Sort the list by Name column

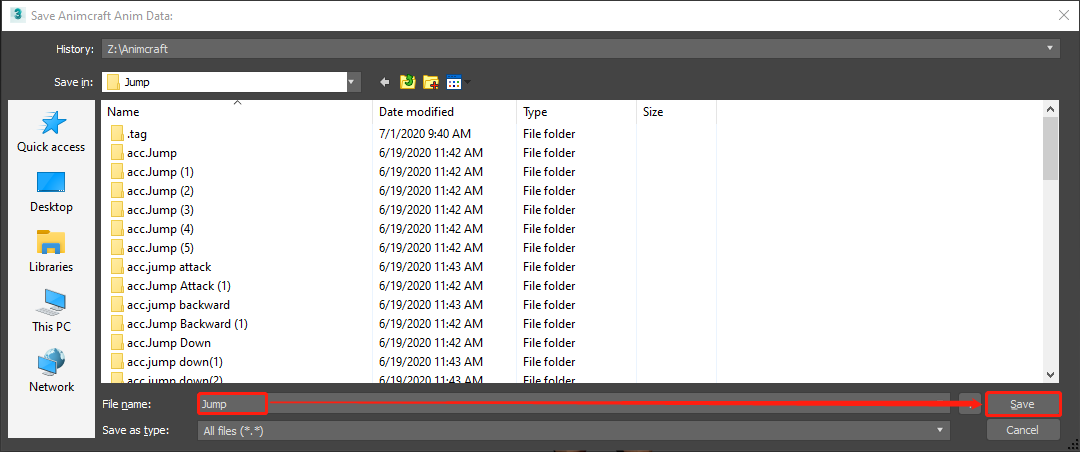click(x=237, y=112)
